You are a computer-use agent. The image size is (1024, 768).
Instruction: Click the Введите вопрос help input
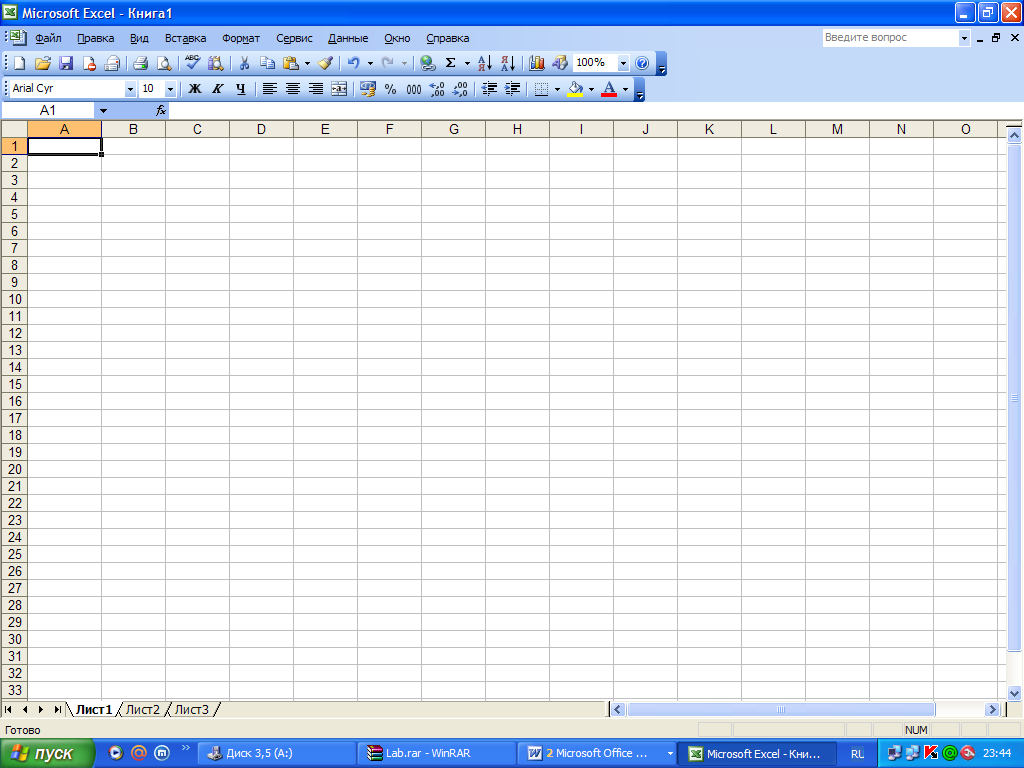(x=889, y=38)
